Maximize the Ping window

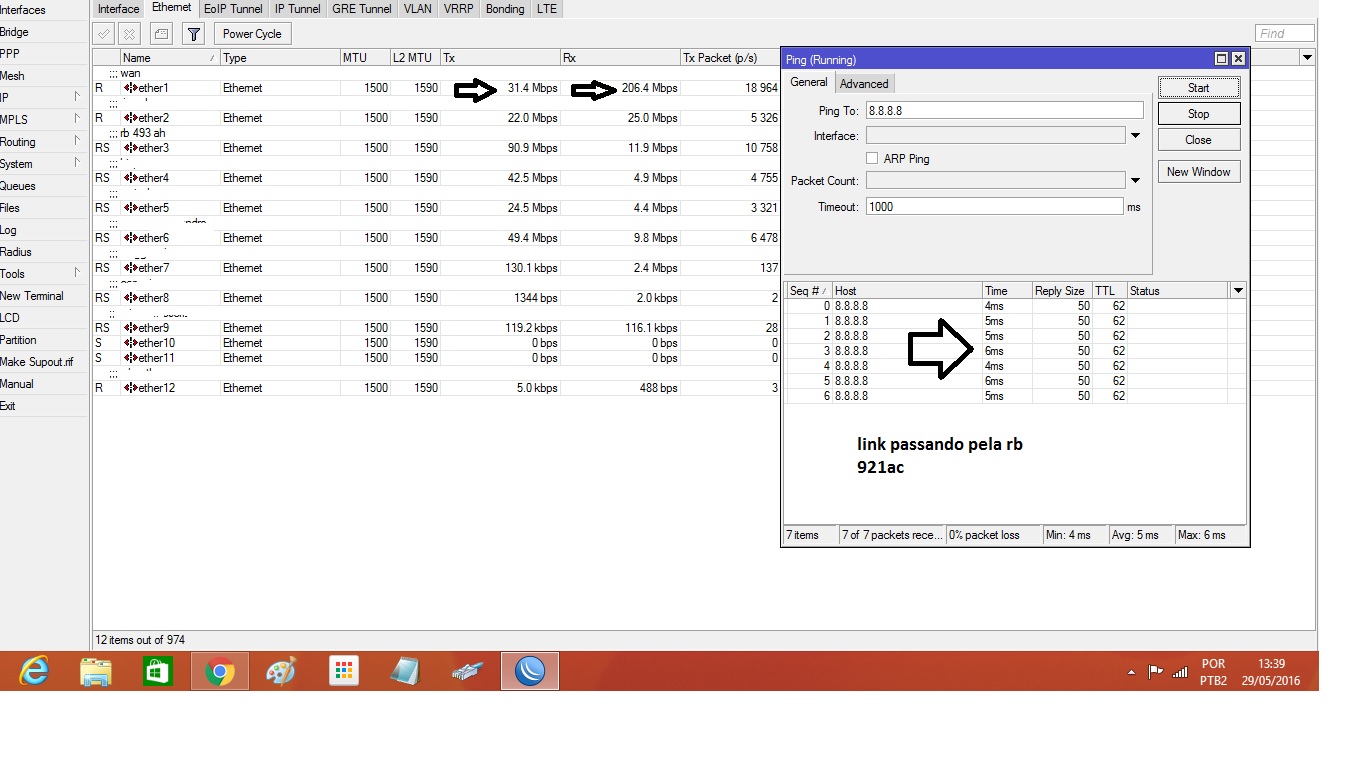tap(1221, 59)
